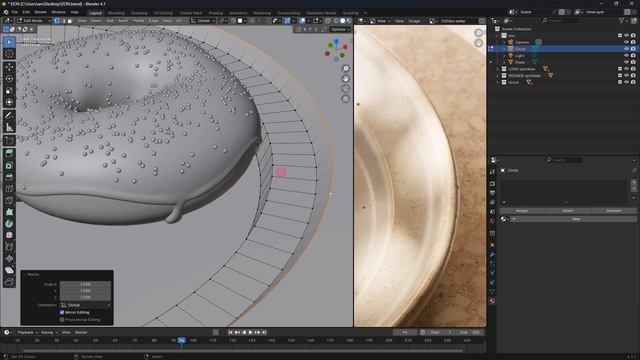Enable edge select mode
The width and height of the screenshot is (640, 360).
coord(63,20)
